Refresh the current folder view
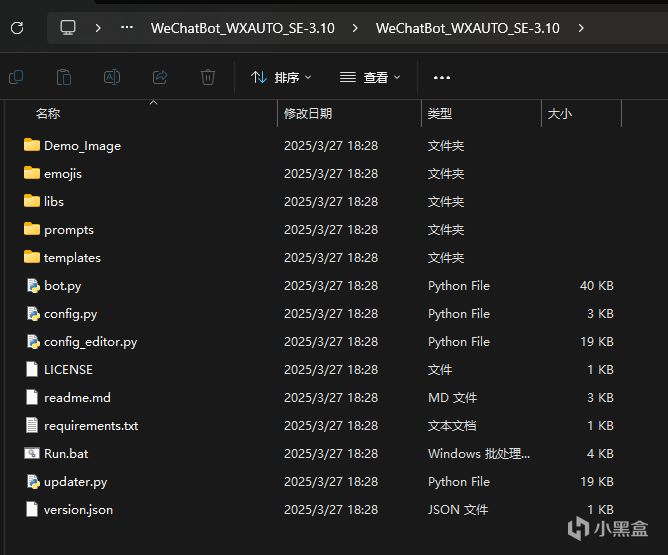Viewport: 668px width, 555px height. [x=17, y=28]
